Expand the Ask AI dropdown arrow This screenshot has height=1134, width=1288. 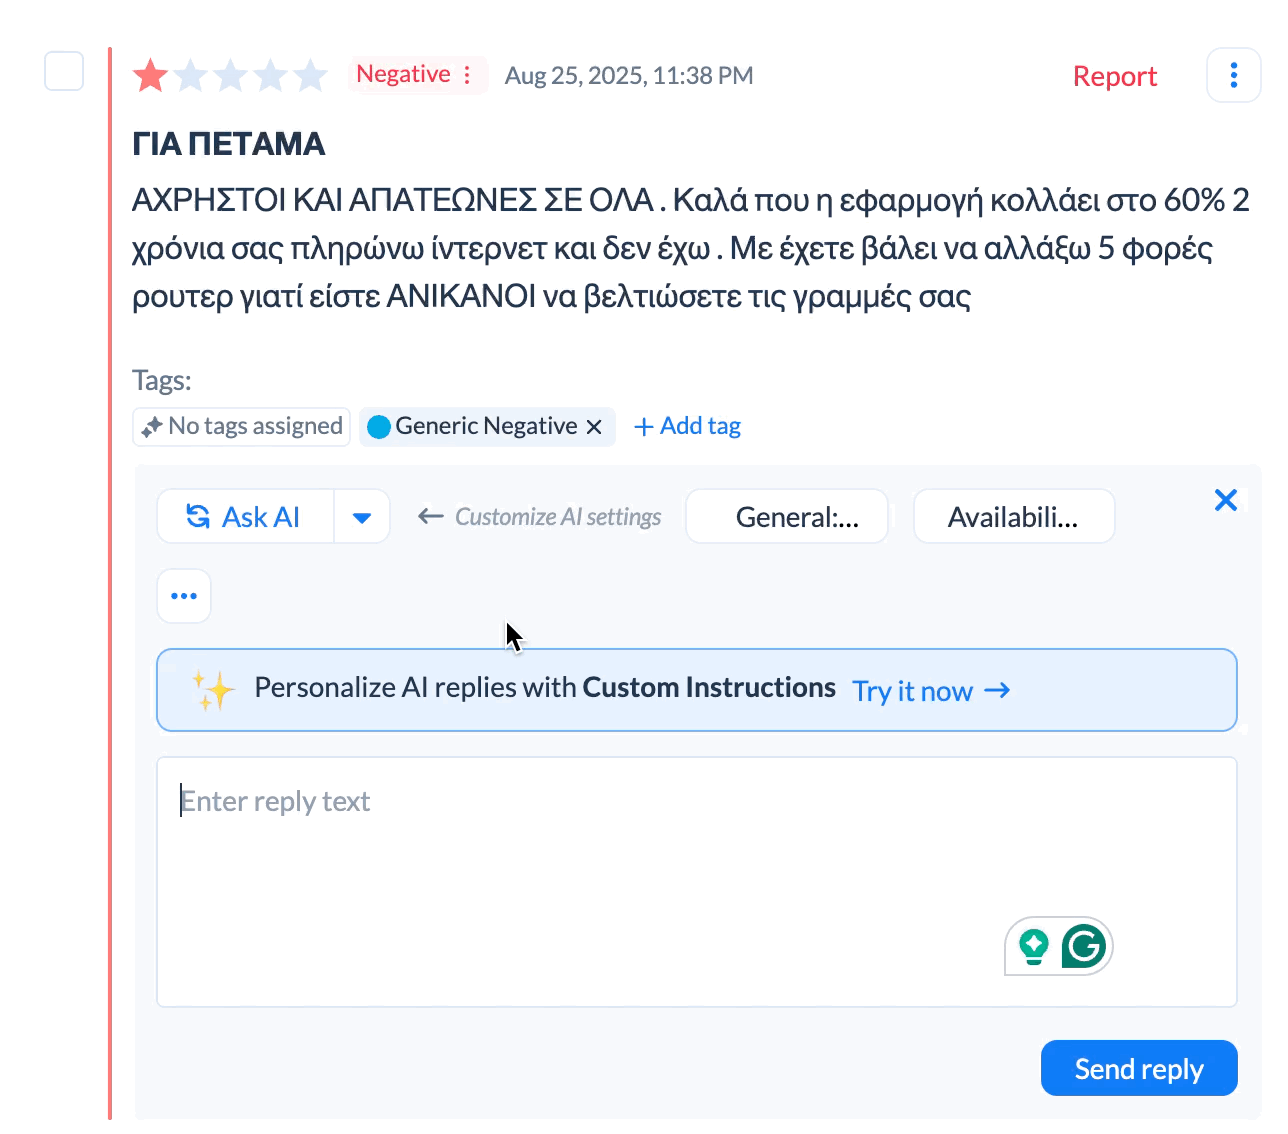coord(362,517)
